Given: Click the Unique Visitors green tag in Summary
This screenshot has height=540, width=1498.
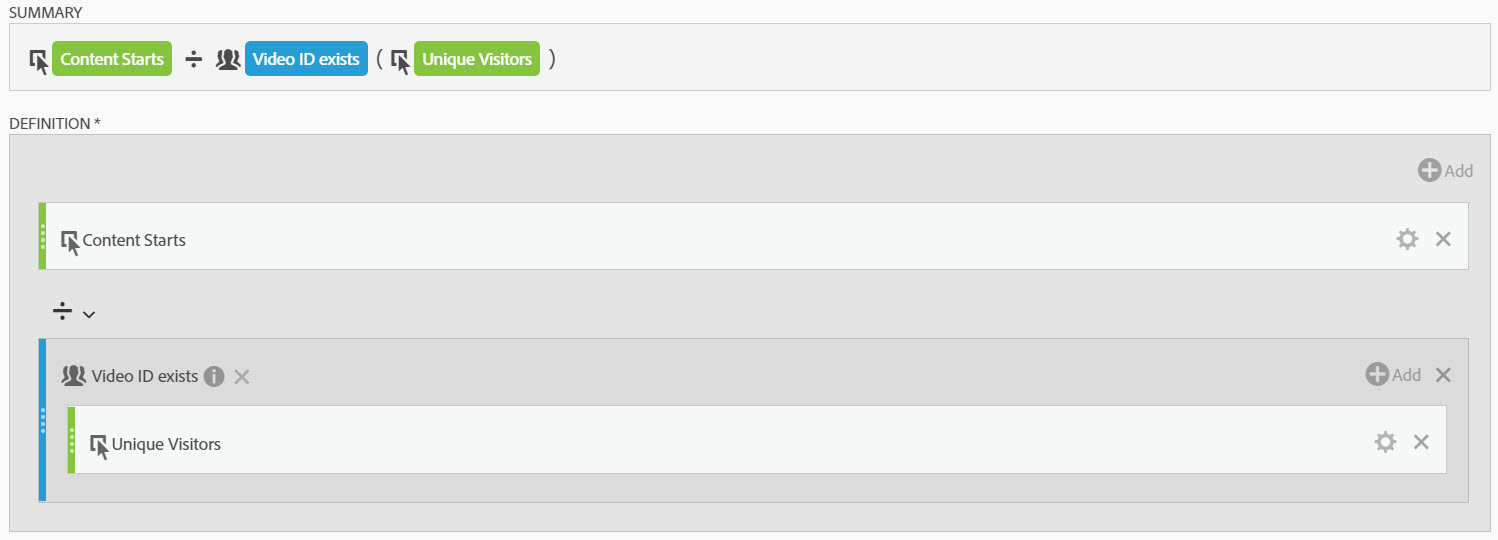Looking at the screenshot, I should coord(476,59).
